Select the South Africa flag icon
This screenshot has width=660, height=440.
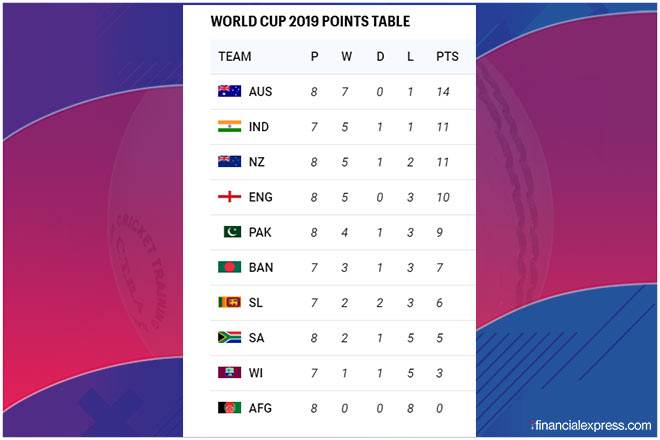(x=230, y=338)
